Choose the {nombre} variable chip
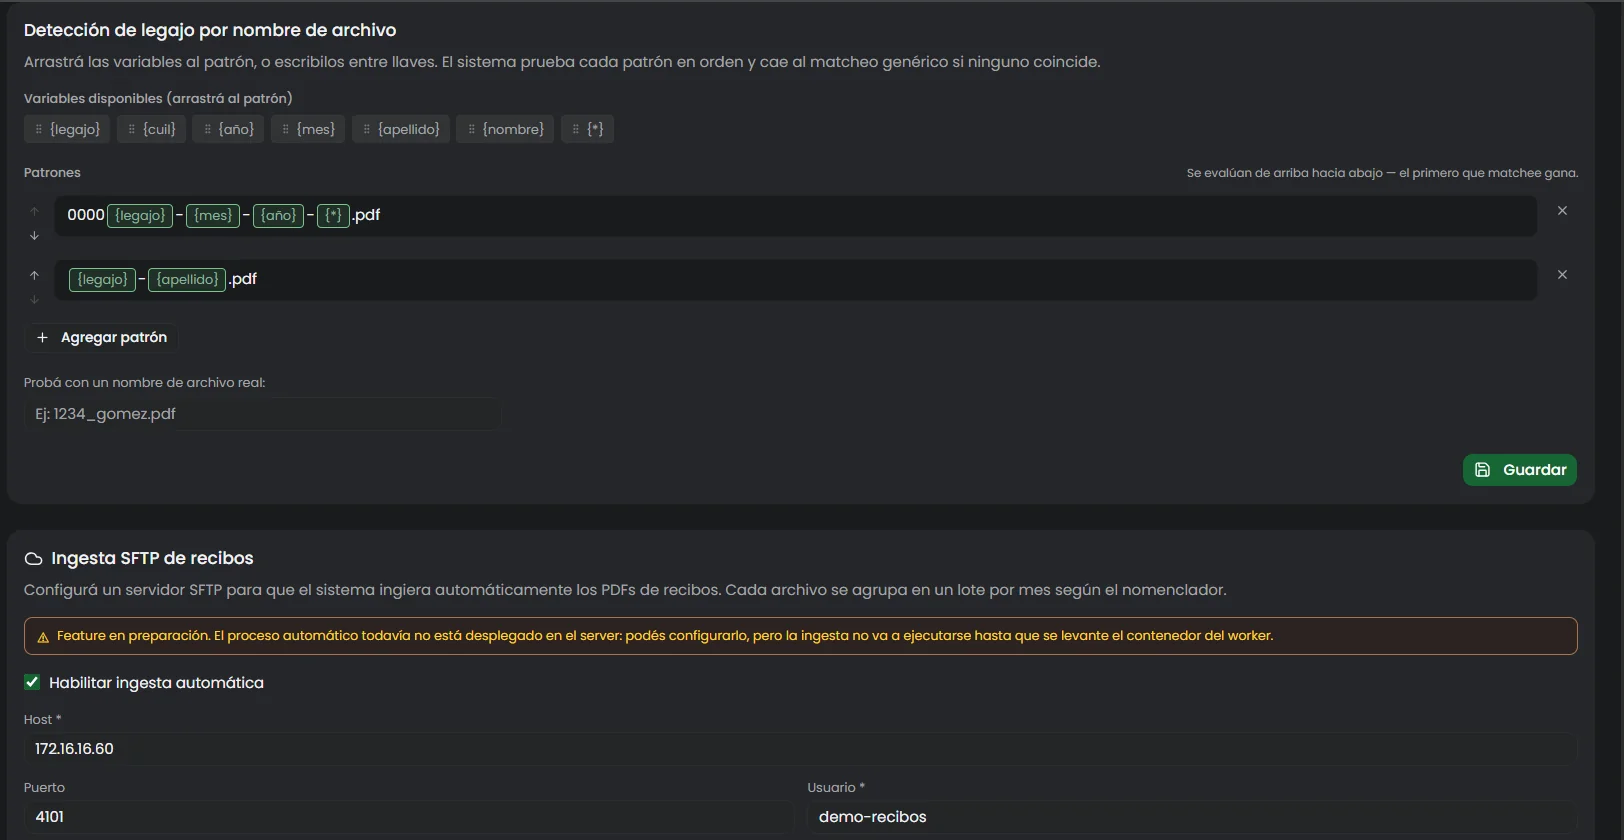The width and height of the screenshot is (1624, 840). [505, 129]
